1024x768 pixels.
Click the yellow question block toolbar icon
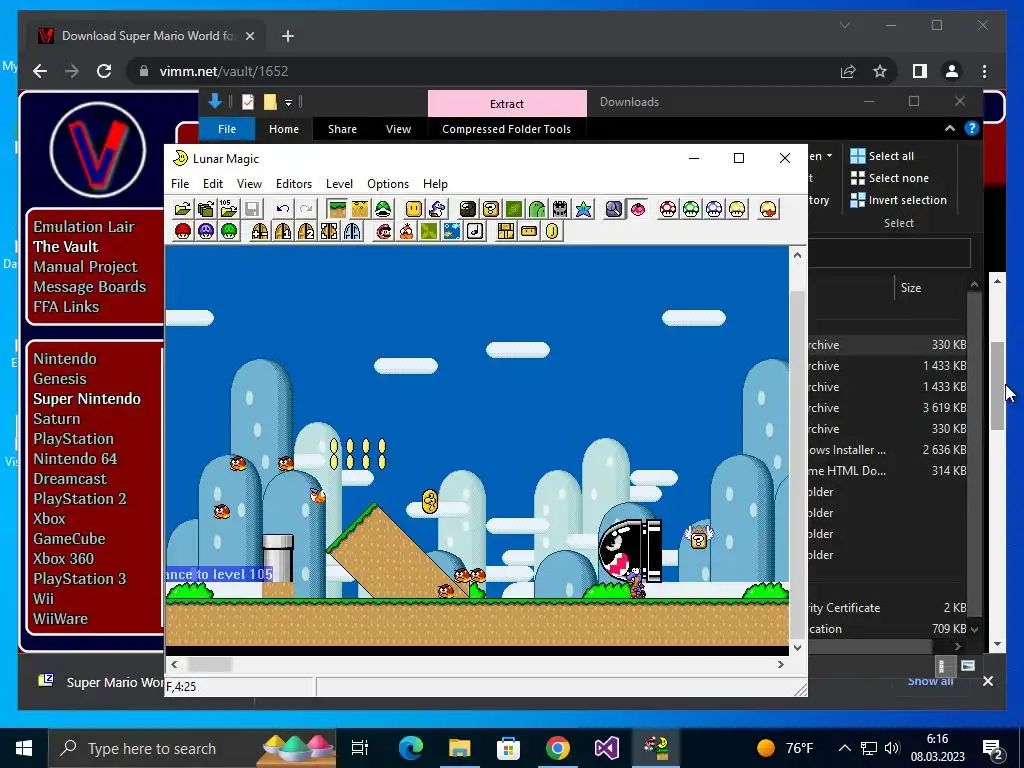(x=490, y=209)
